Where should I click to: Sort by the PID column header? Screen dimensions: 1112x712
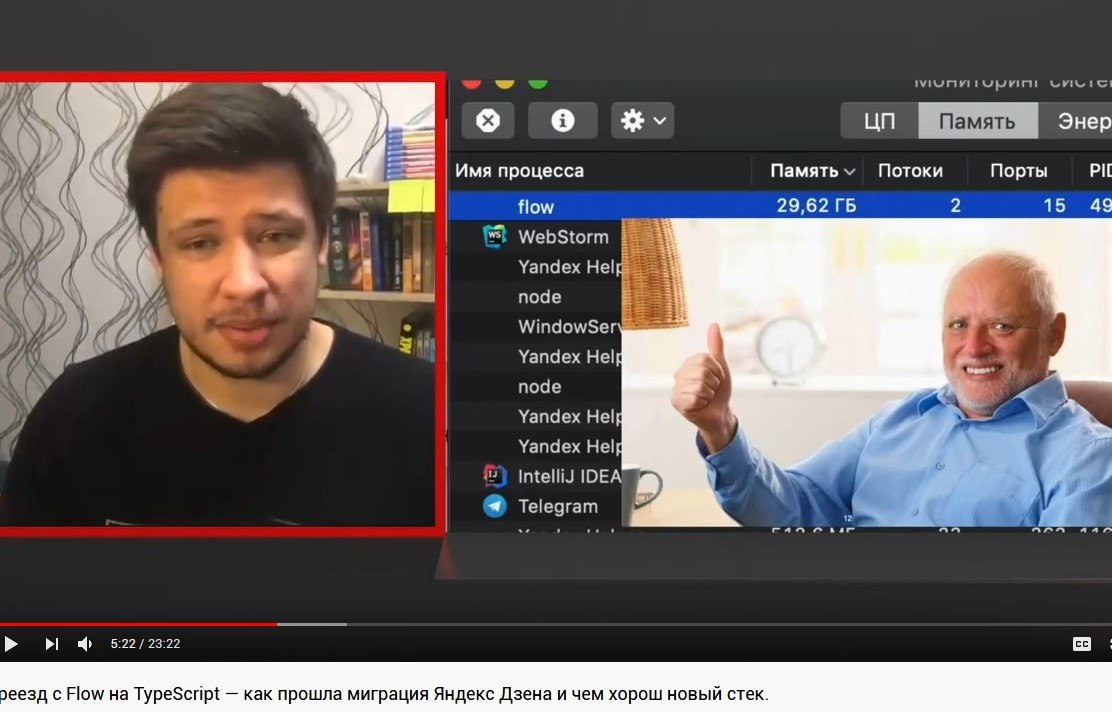pyautogui.click(x=1101, y=171)
